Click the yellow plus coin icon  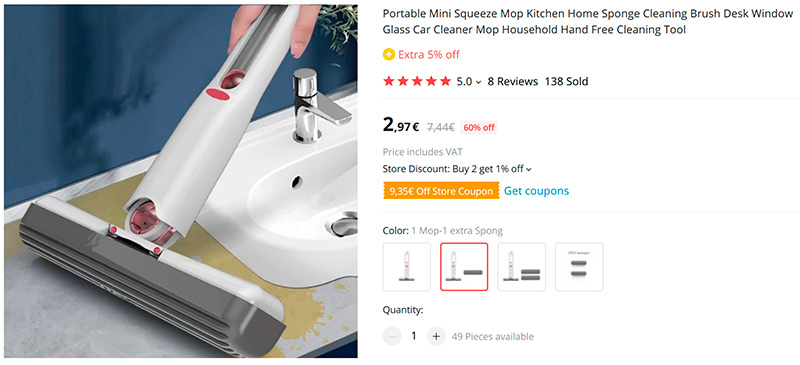pyautogui.click(x=389, y=55)
